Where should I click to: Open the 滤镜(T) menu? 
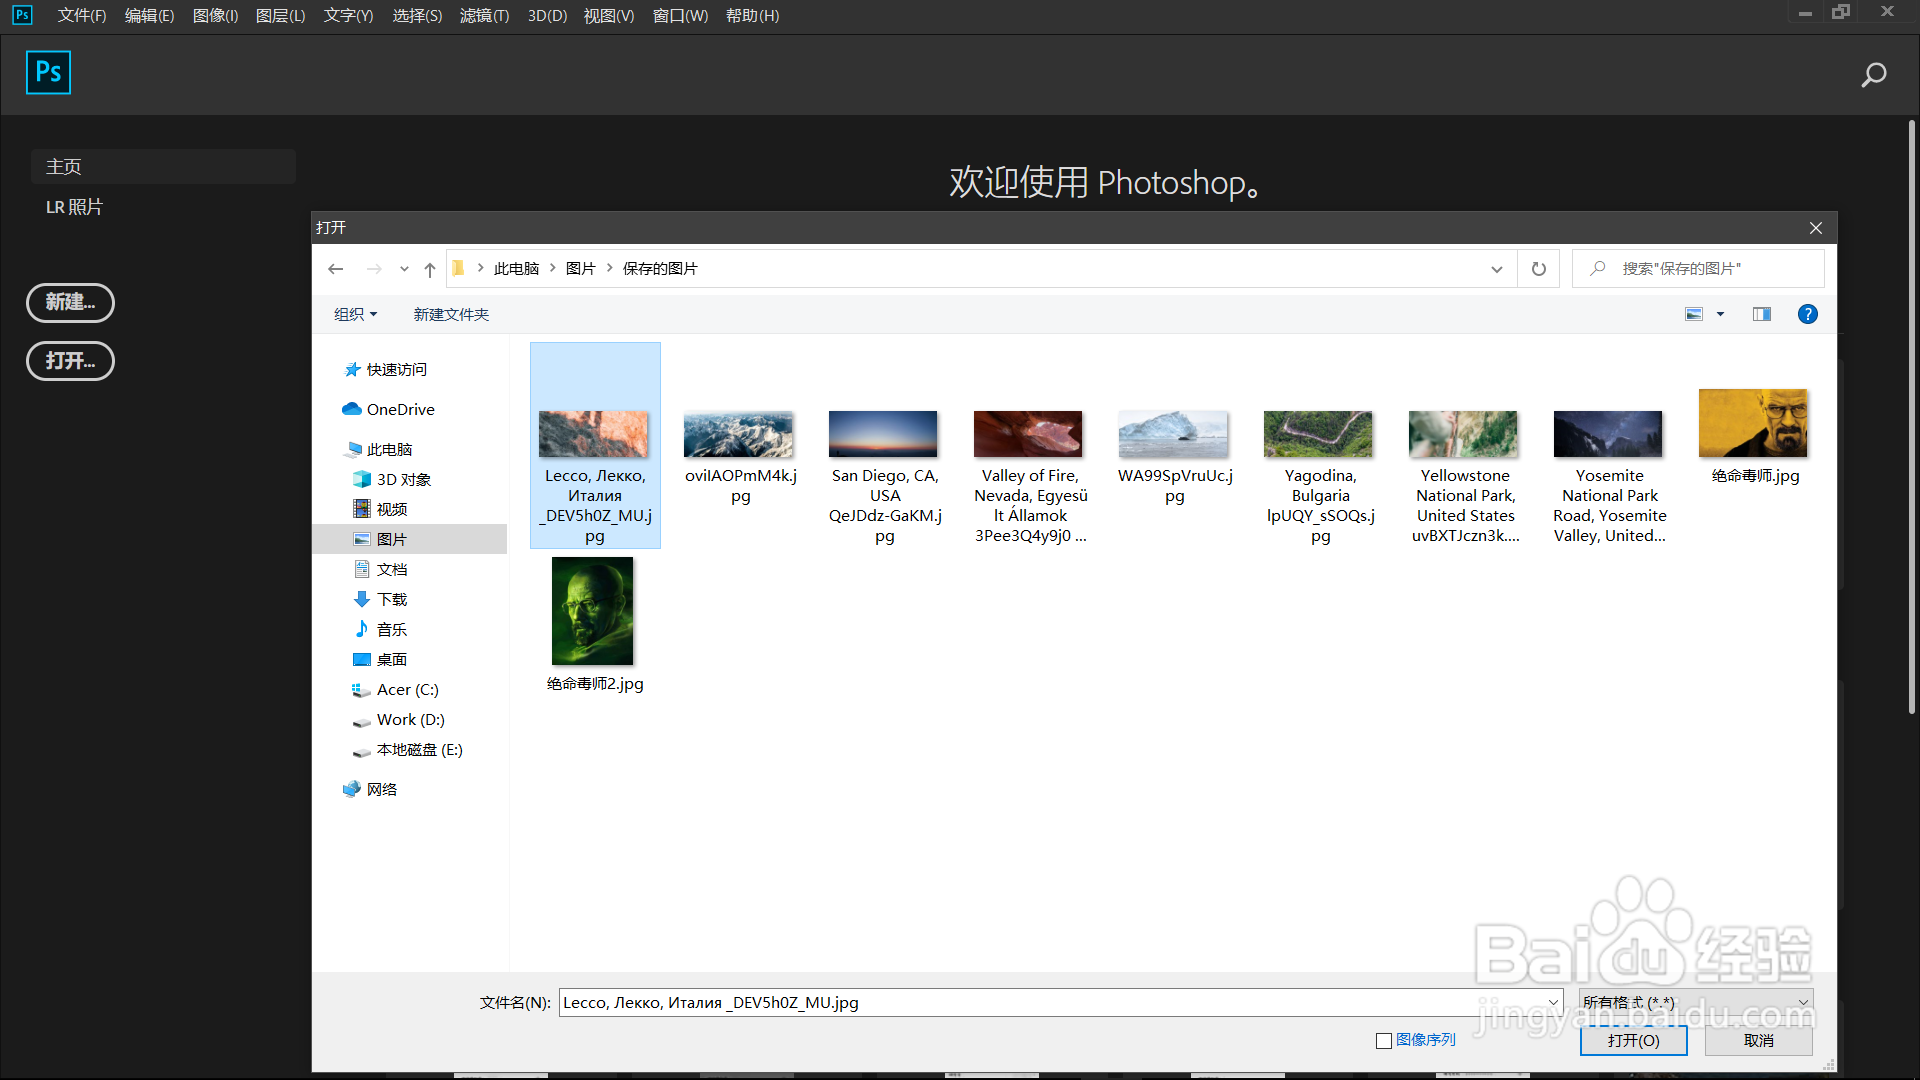coord(484,15)
